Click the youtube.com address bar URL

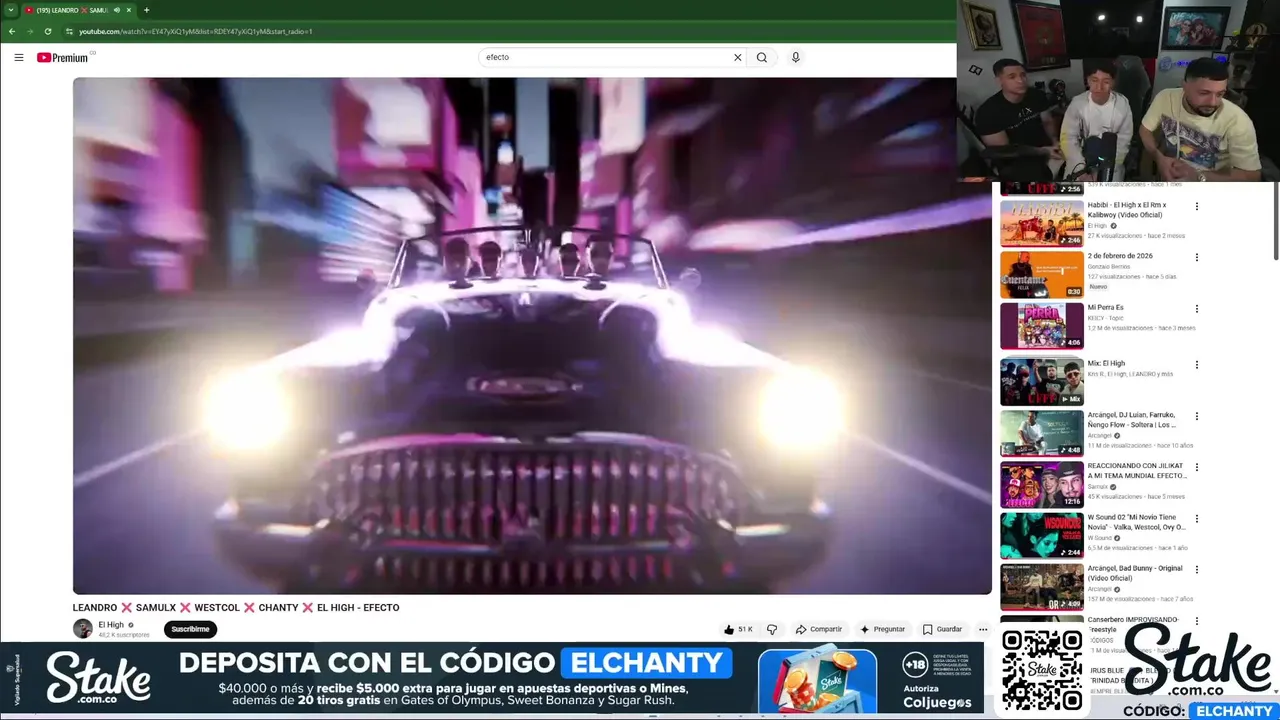(x=196, y=31)
